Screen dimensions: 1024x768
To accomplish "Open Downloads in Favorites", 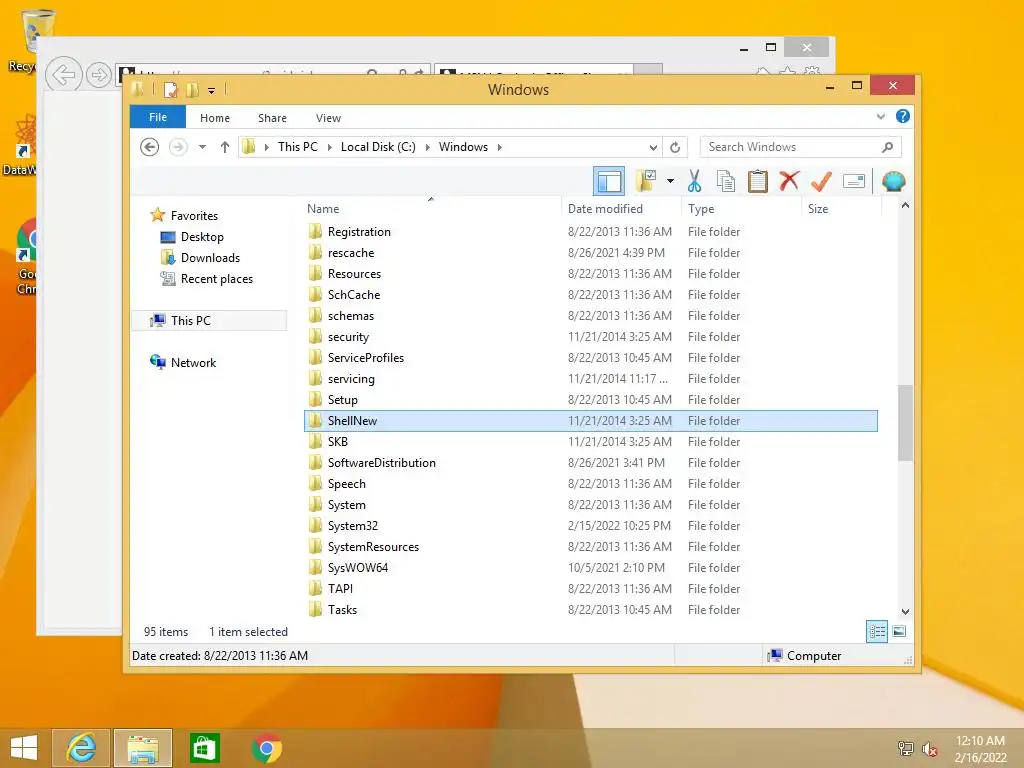I will point(210,257).
